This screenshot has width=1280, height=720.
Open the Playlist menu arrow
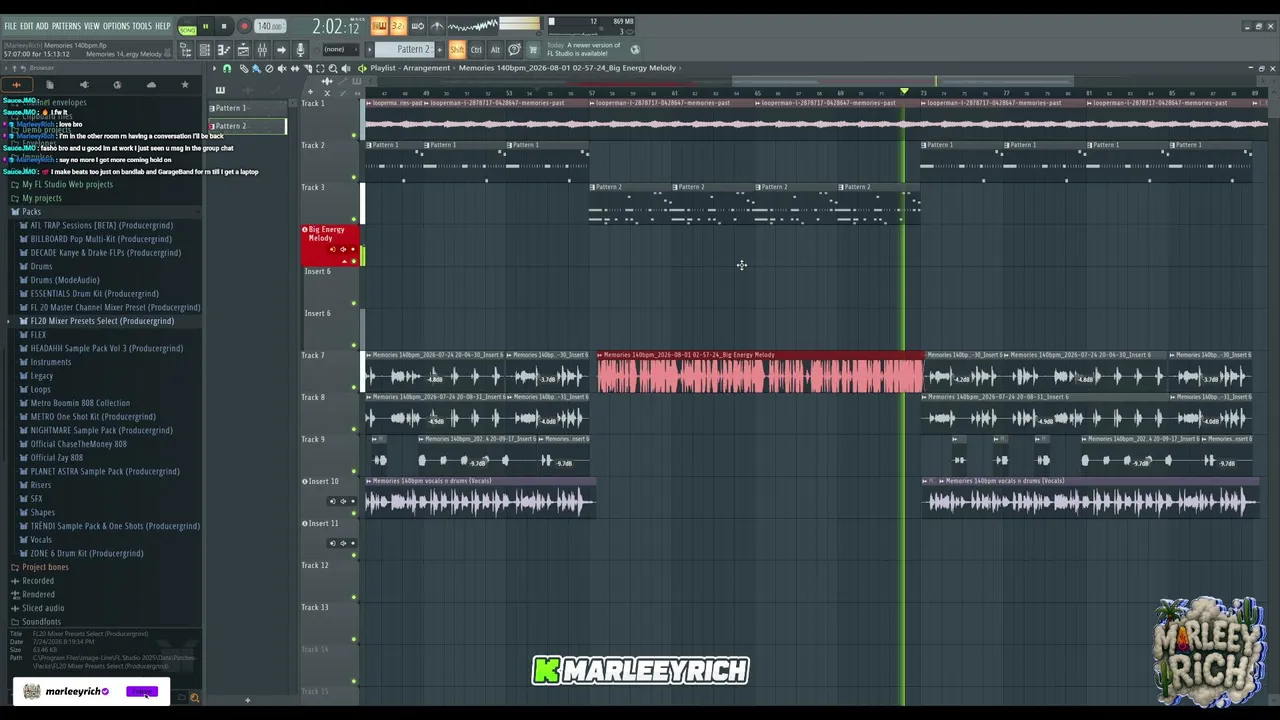tap(213, 69)
